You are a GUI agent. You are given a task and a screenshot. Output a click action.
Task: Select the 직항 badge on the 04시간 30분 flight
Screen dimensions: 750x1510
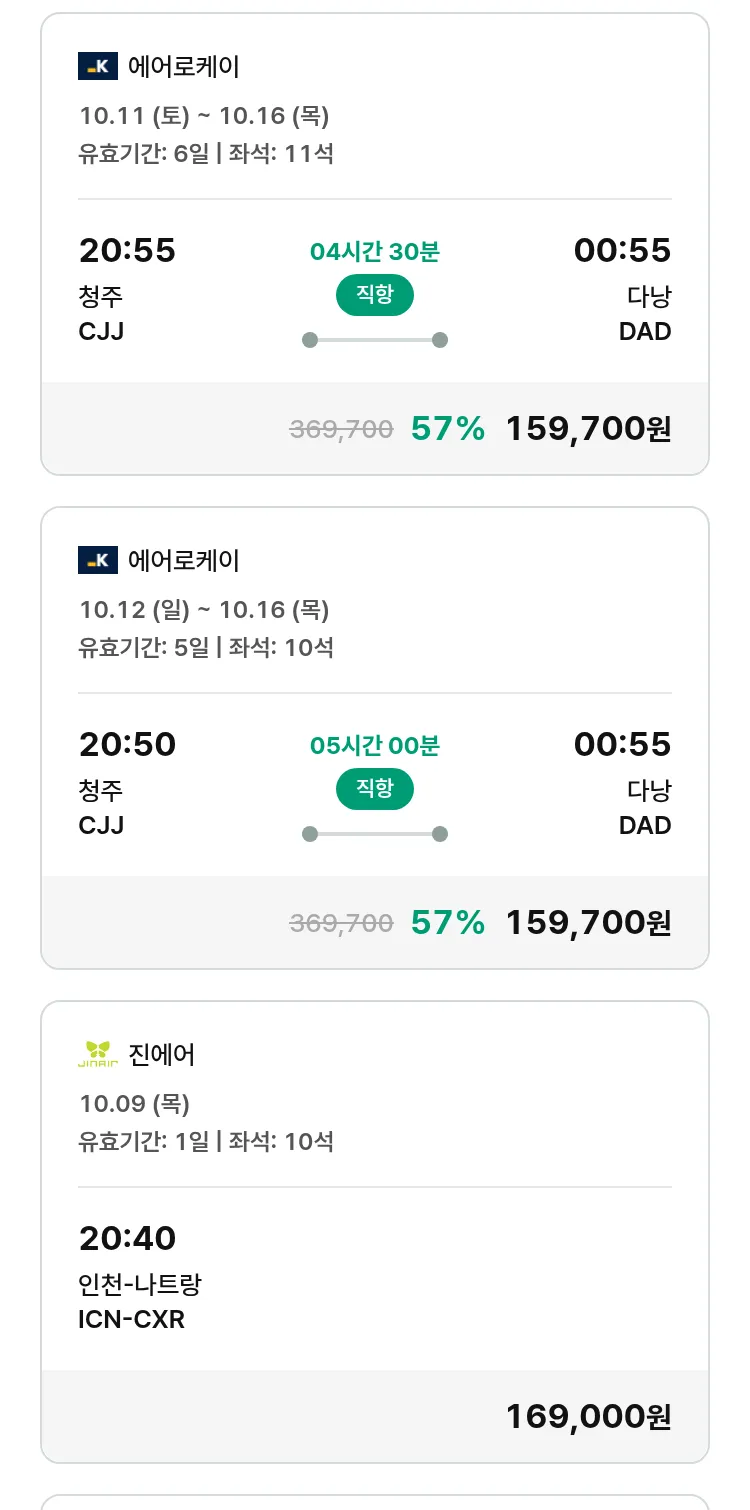[374, 295]
